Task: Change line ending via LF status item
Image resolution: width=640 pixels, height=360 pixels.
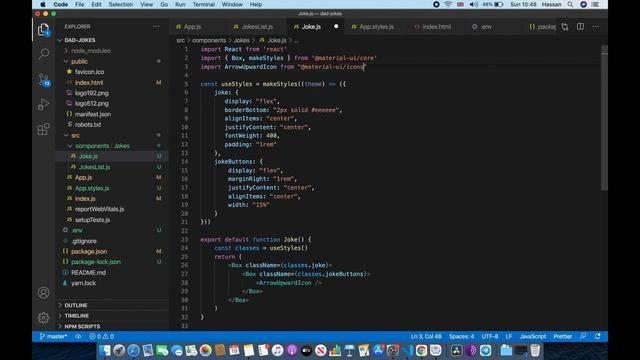Action: (509, 336)
